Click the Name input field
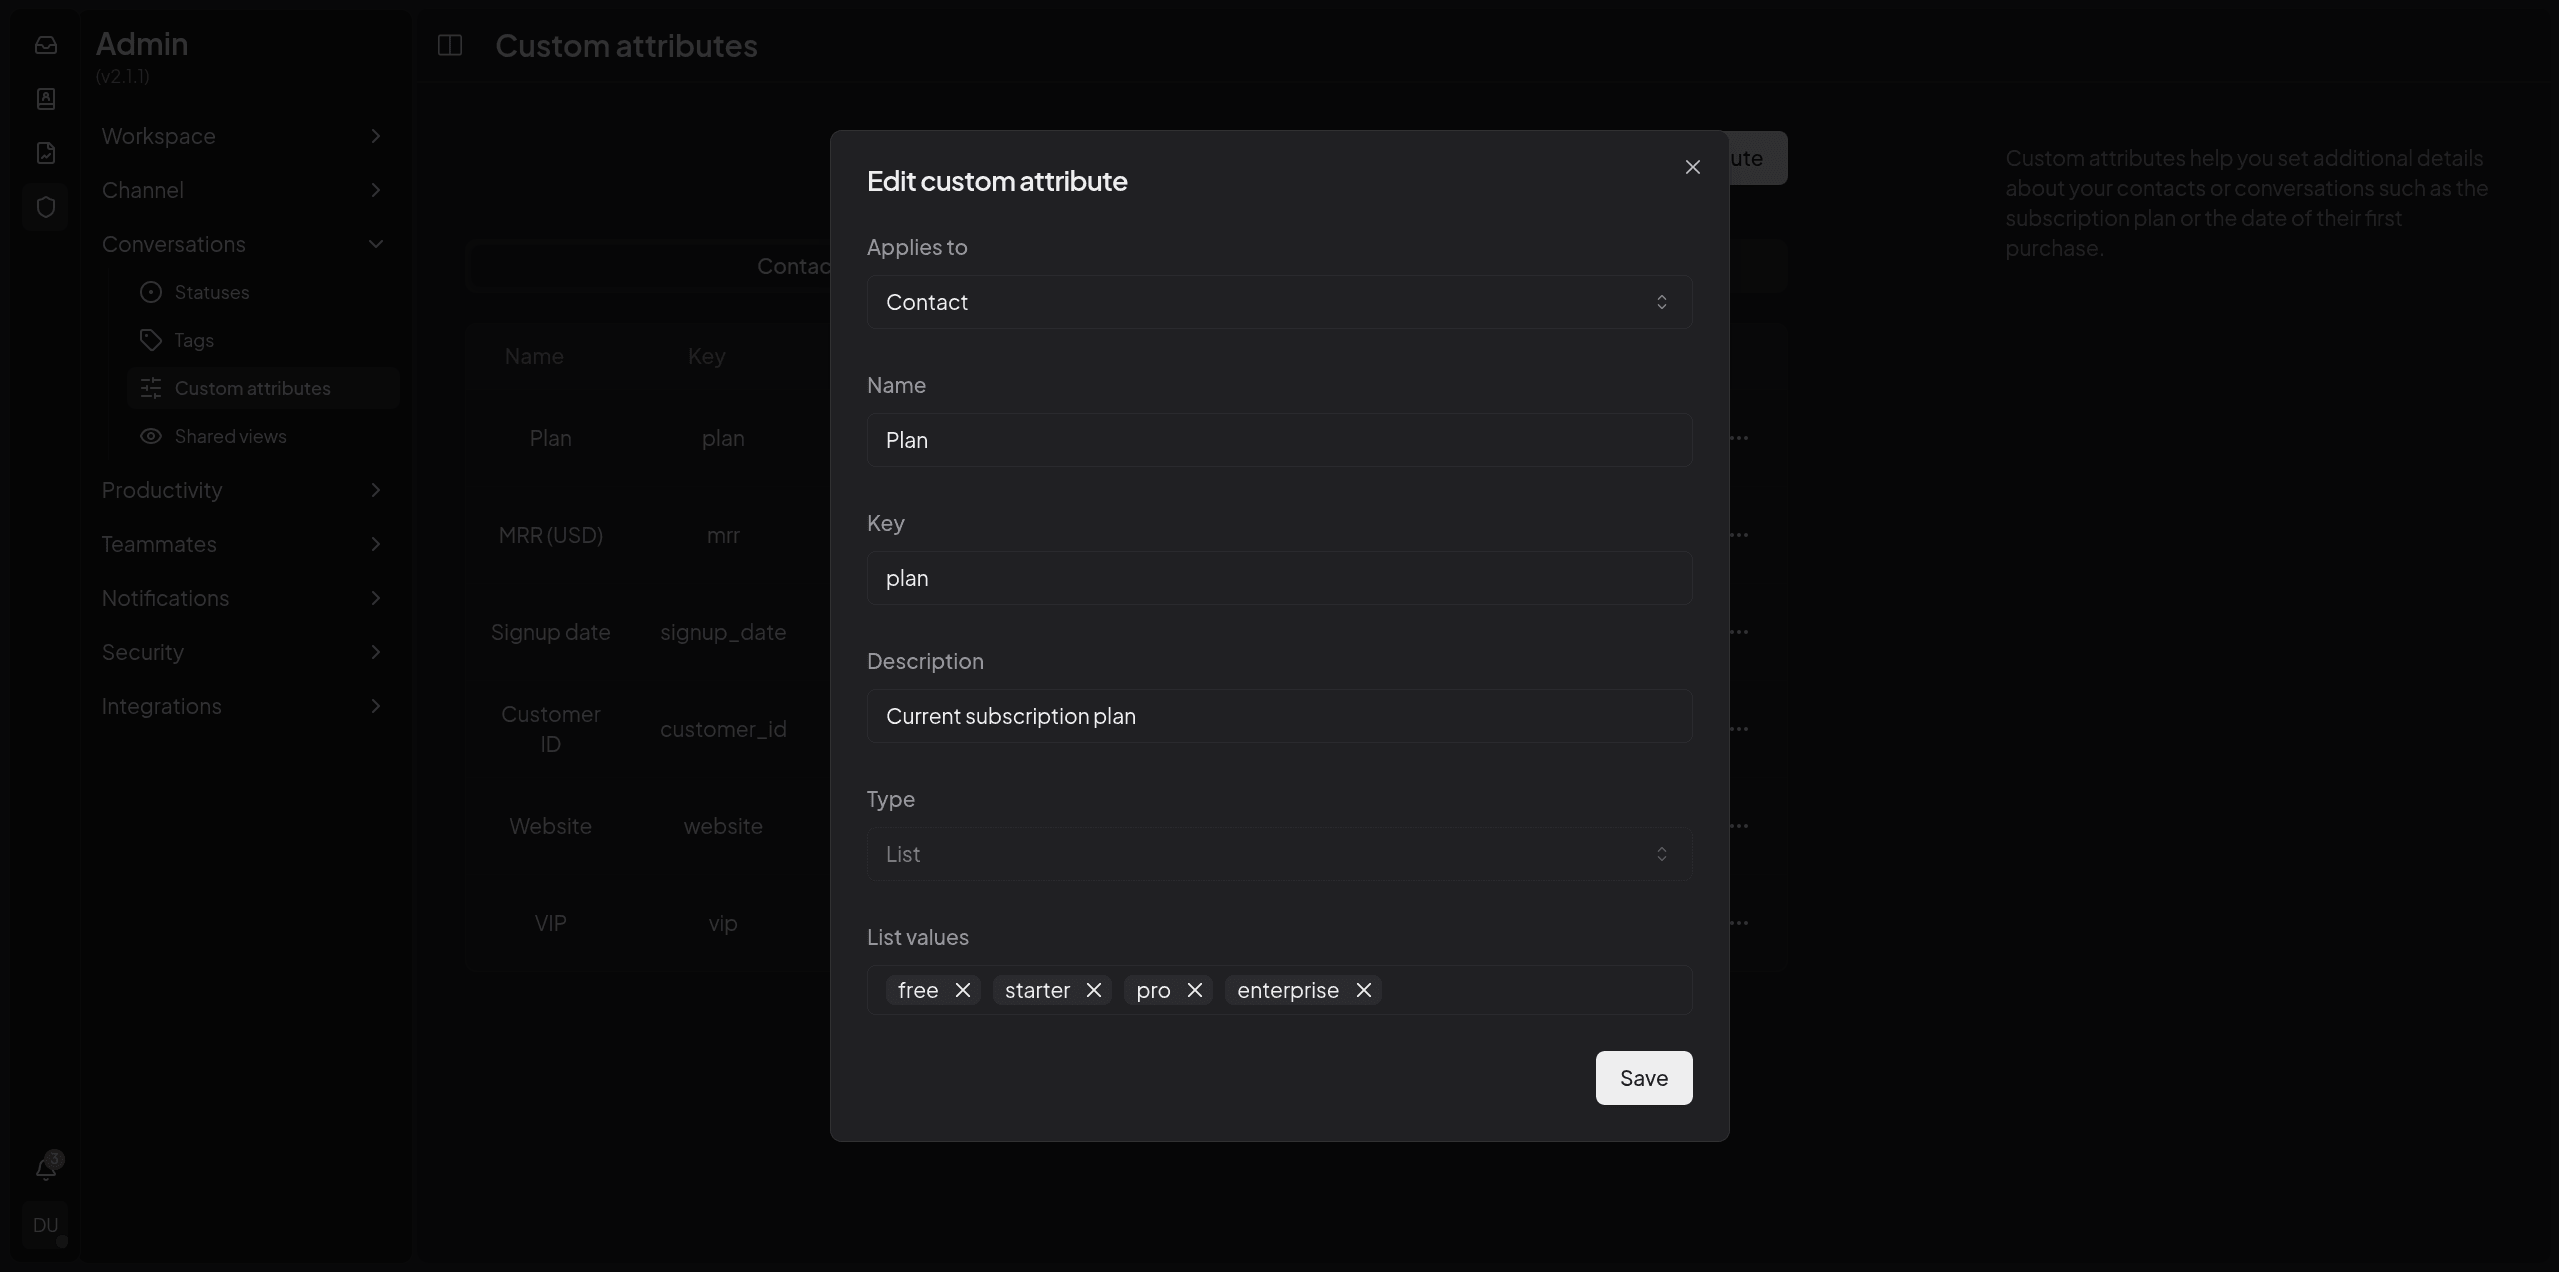Viewport: 2559px width, 1272px height. pyautogui.click(x=1278, y=440)
